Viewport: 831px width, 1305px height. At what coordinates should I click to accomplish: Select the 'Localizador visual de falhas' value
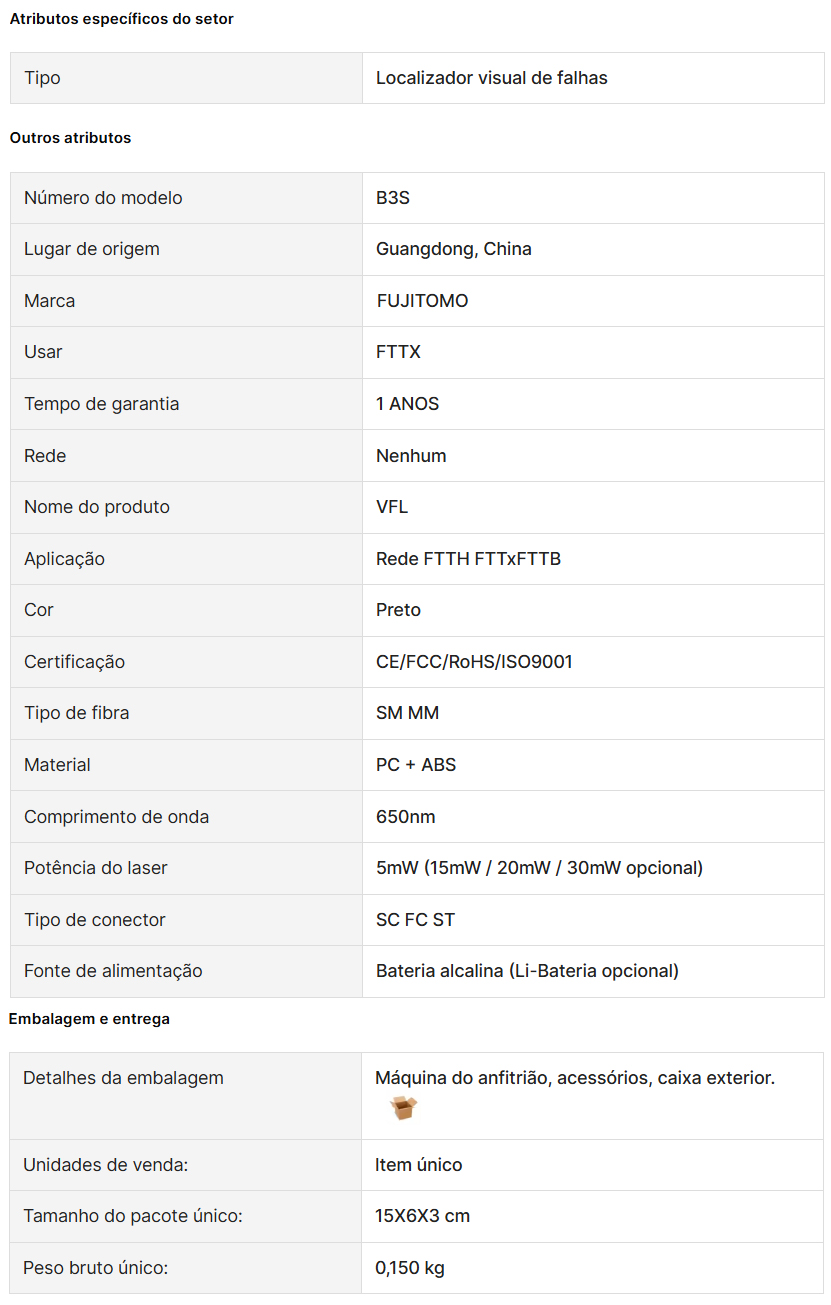[x=492, y=78]
